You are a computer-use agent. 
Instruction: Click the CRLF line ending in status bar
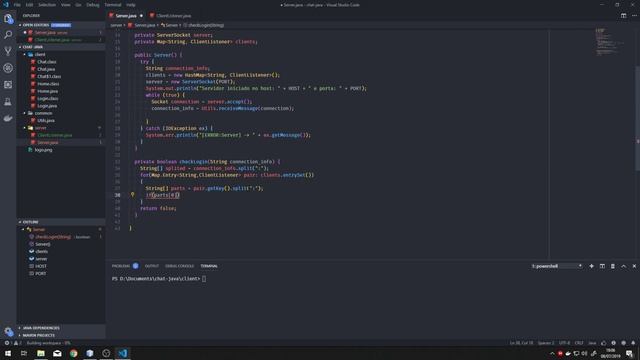click(579, 343)
